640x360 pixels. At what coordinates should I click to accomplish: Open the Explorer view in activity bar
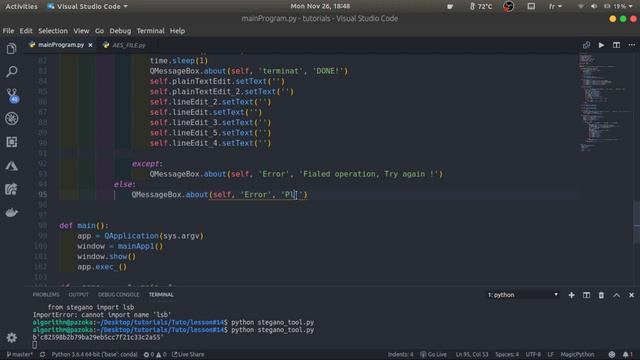pos(11,49)
